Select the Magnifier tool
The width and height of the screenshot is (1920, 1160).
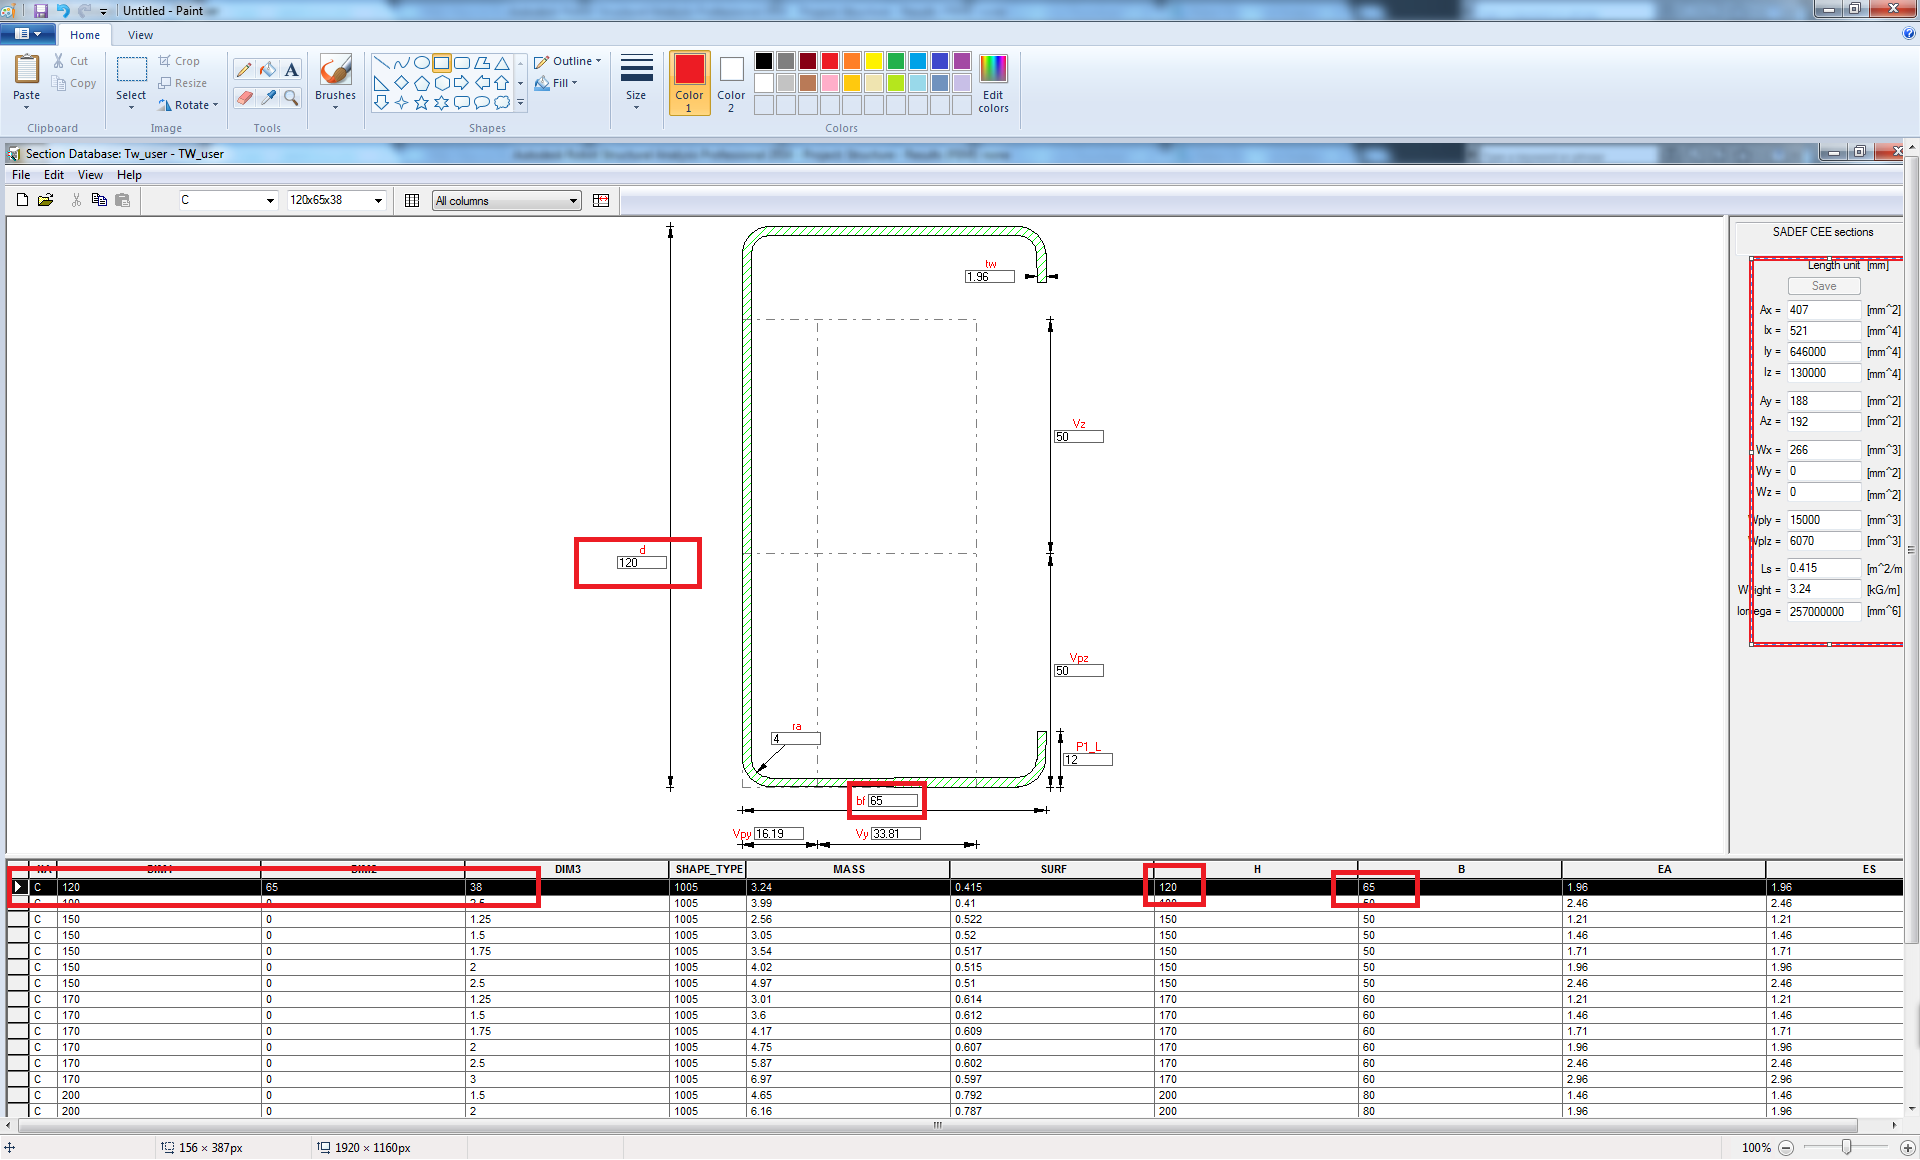[x=291, y=98]
